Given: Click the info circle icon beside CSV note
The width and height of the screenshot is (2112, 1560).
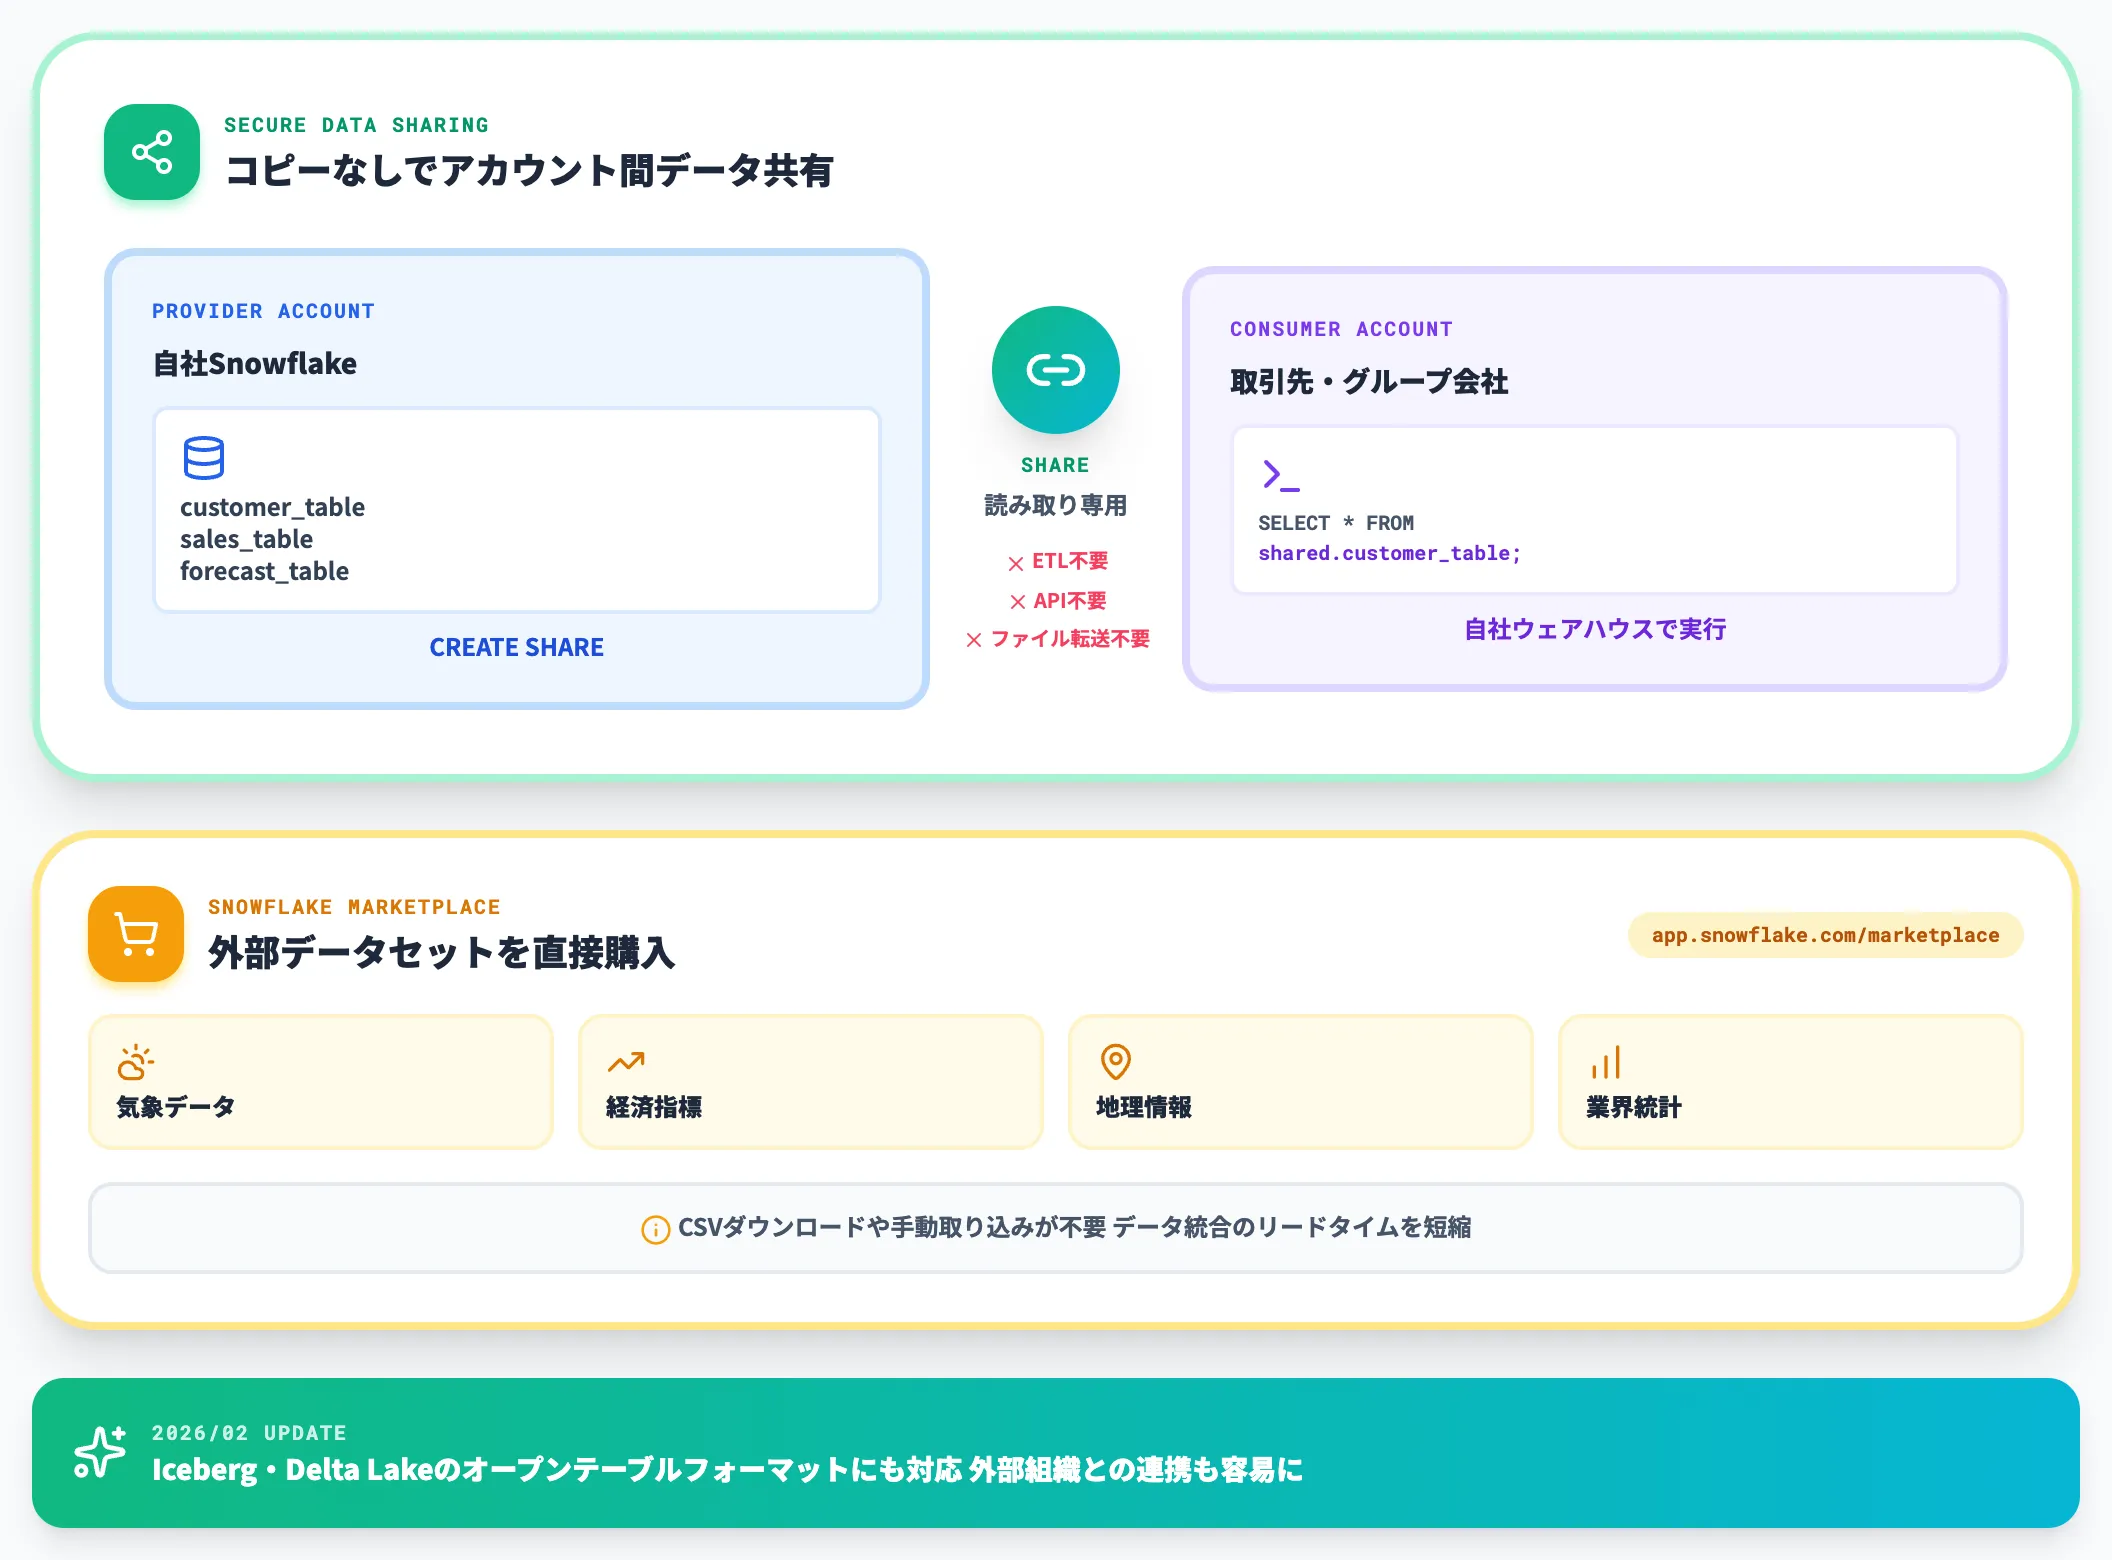Looking at the screenshot, I should point(655,1229).
